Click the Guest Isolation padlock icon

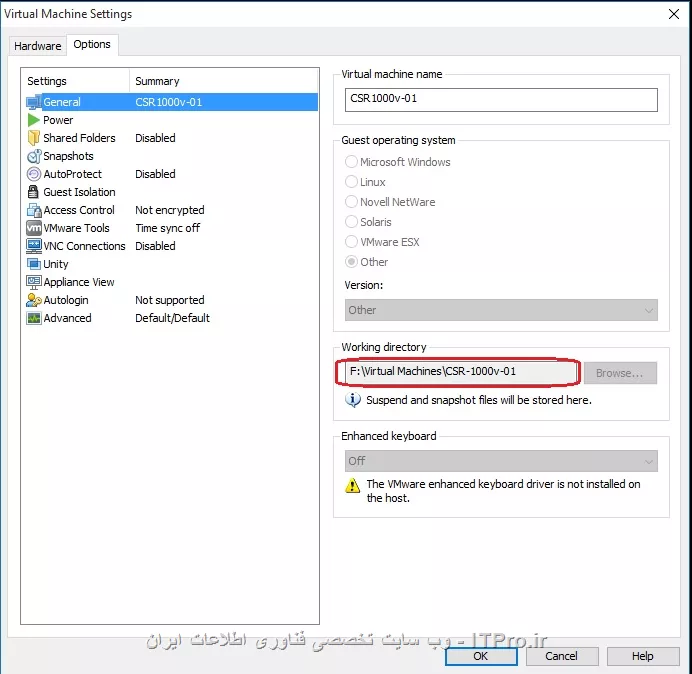[33, 192]
